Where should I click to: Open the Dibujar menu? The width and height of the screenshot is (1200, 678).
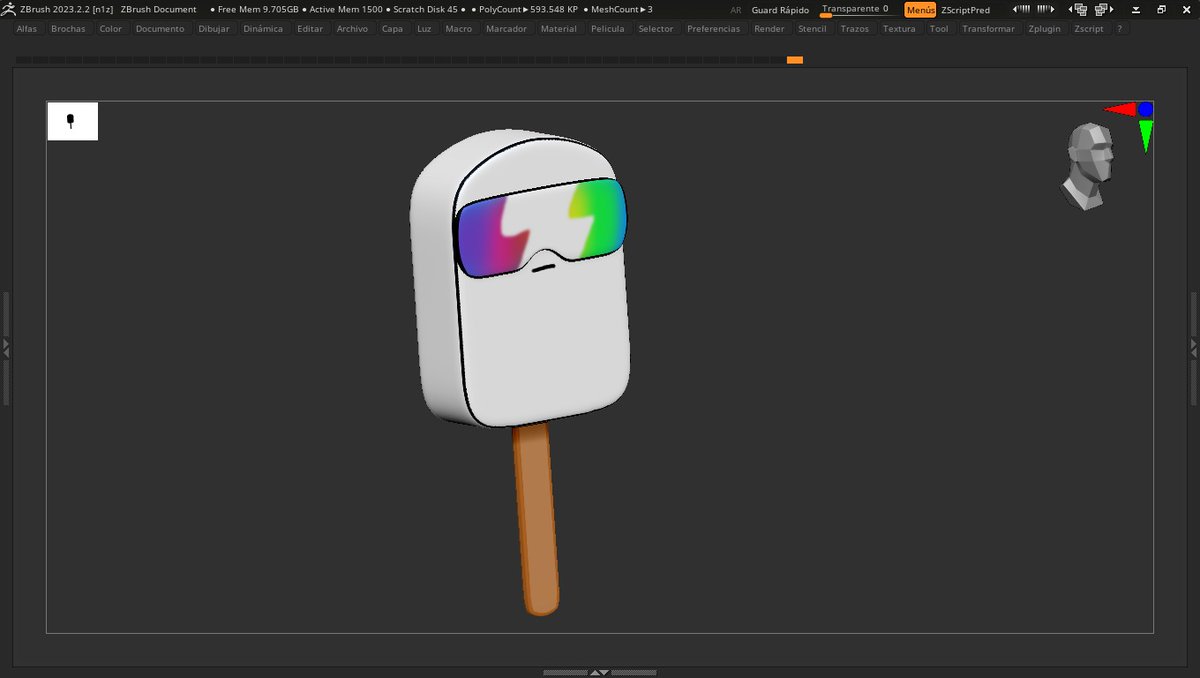(x=214, y=29)
